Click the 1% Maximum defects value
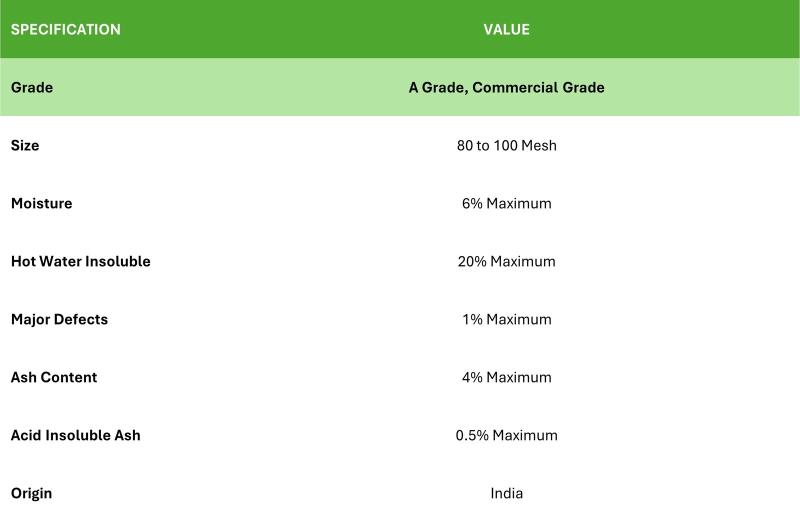Screen dimensions: 800x522 pyautogui.click(x=507, y=319)
